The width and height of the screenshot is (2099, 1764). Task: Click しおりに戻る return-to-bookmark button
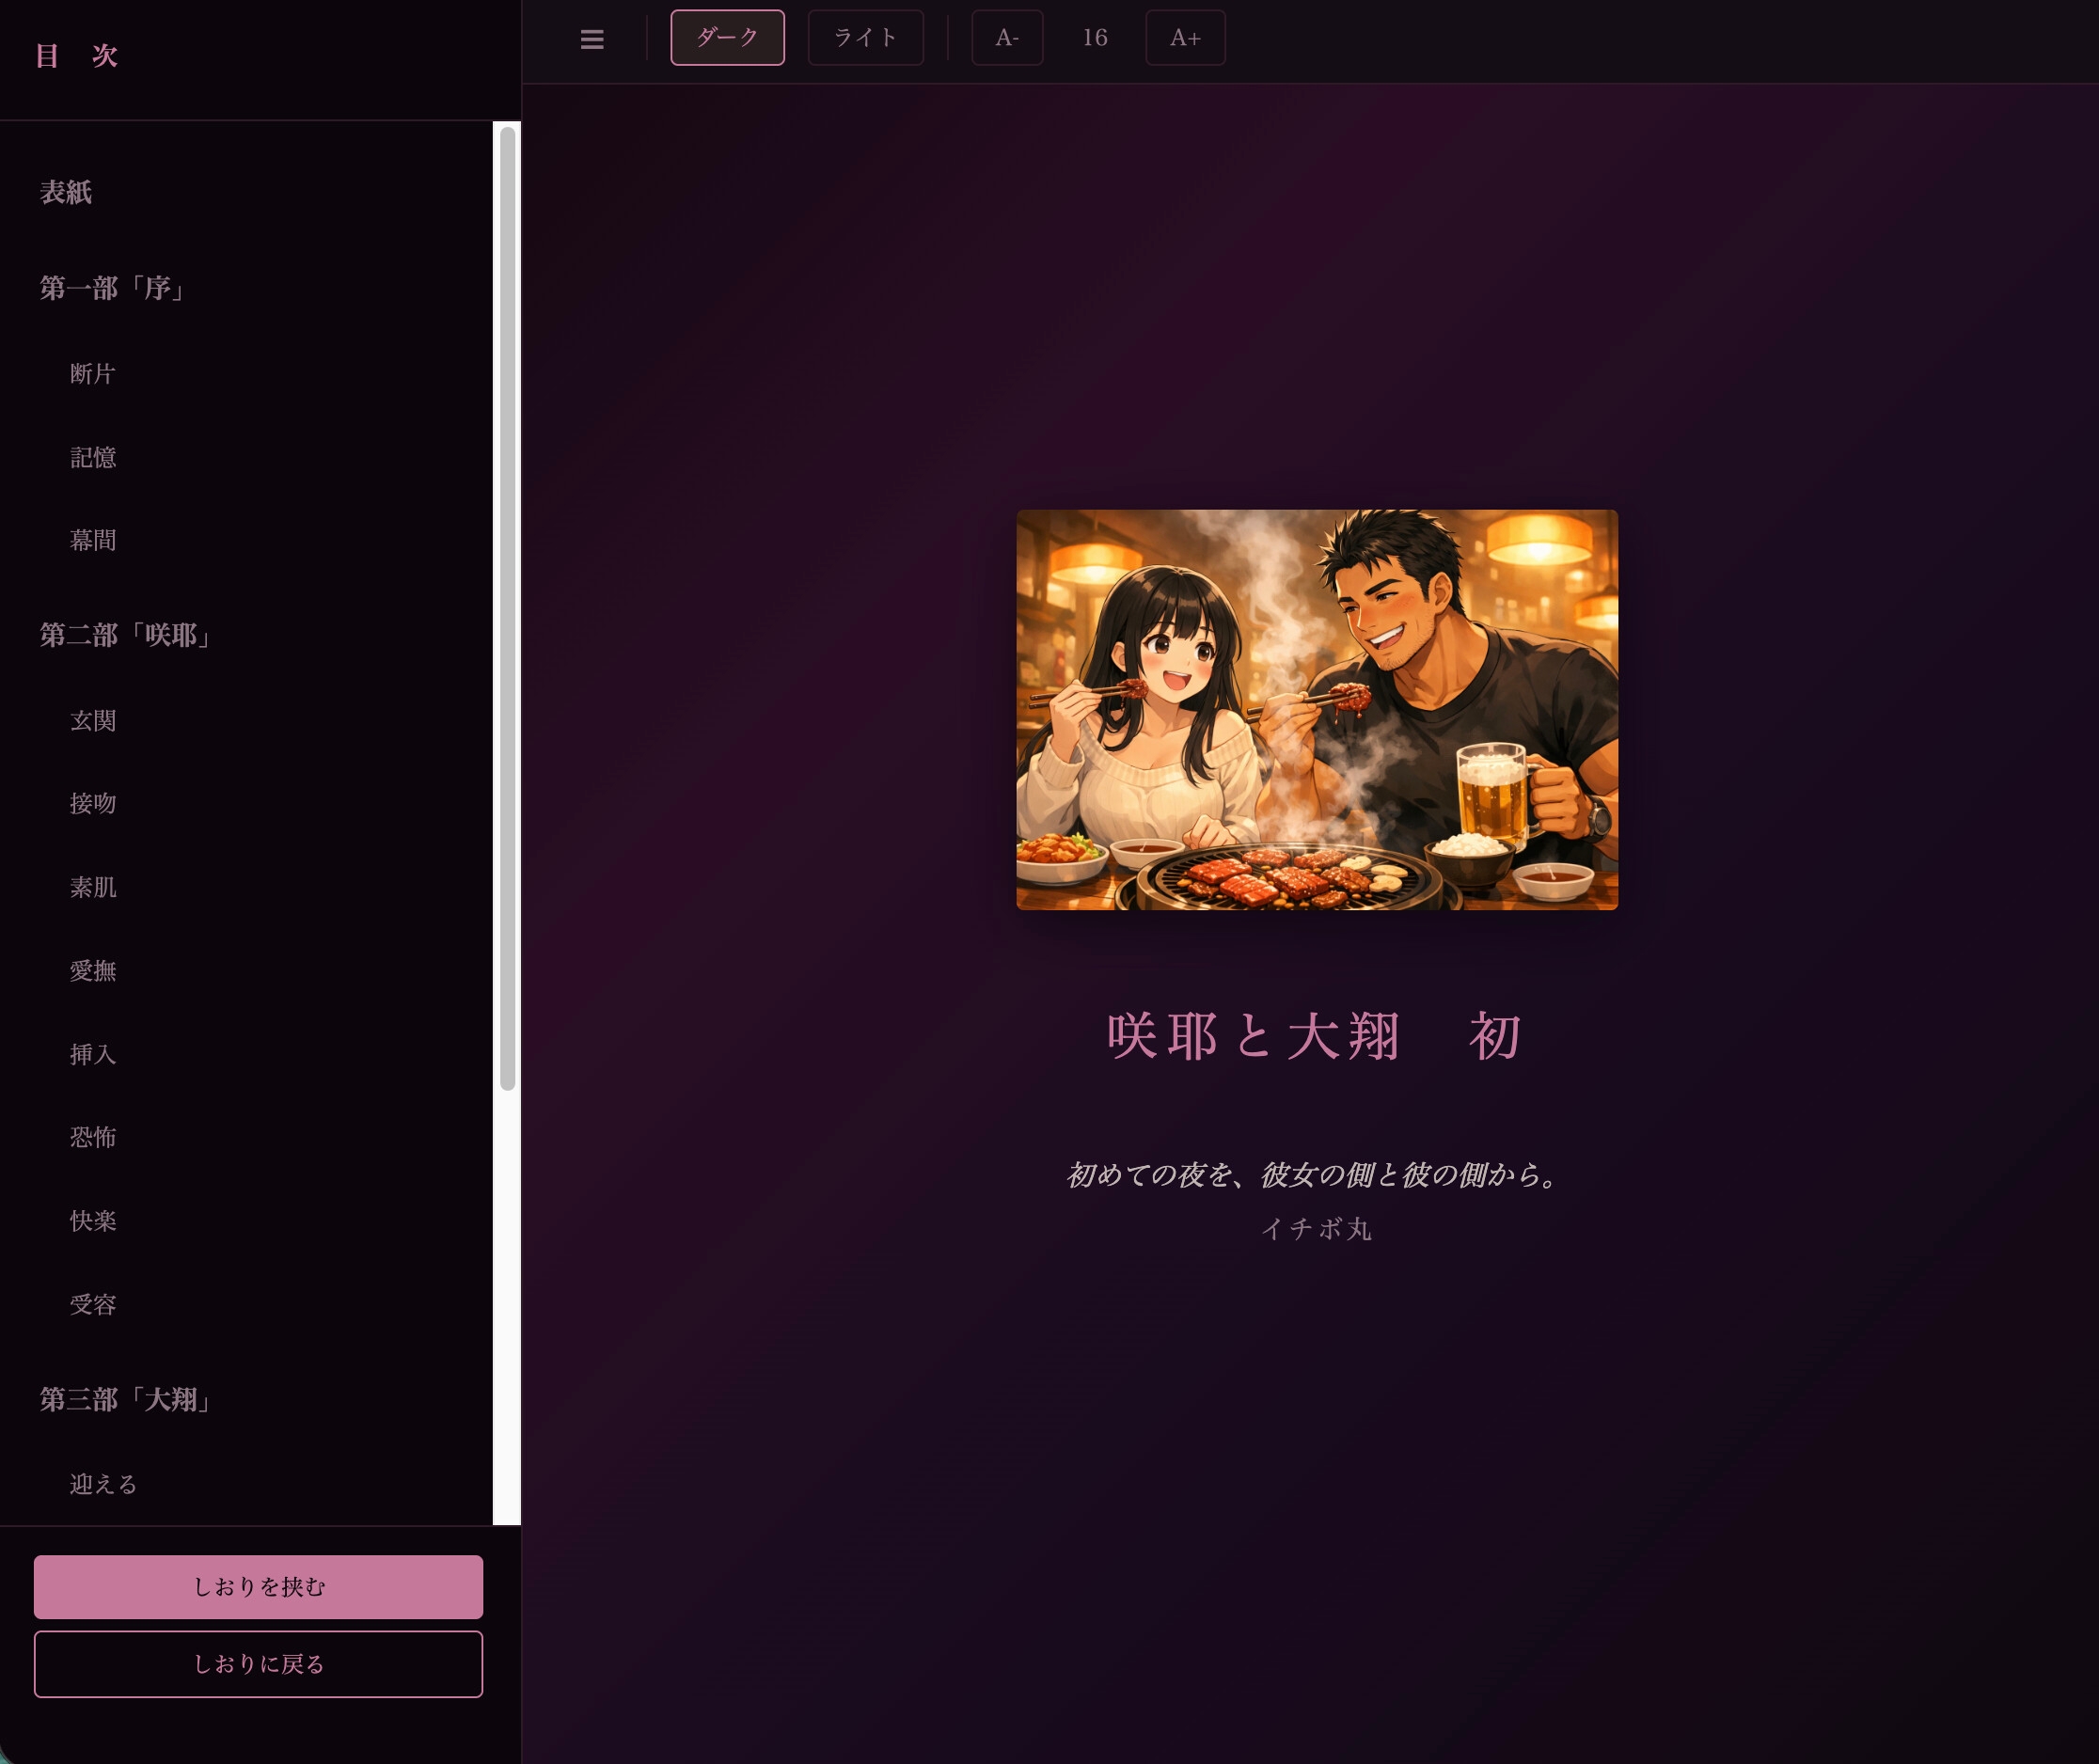tap(258, 1664)
